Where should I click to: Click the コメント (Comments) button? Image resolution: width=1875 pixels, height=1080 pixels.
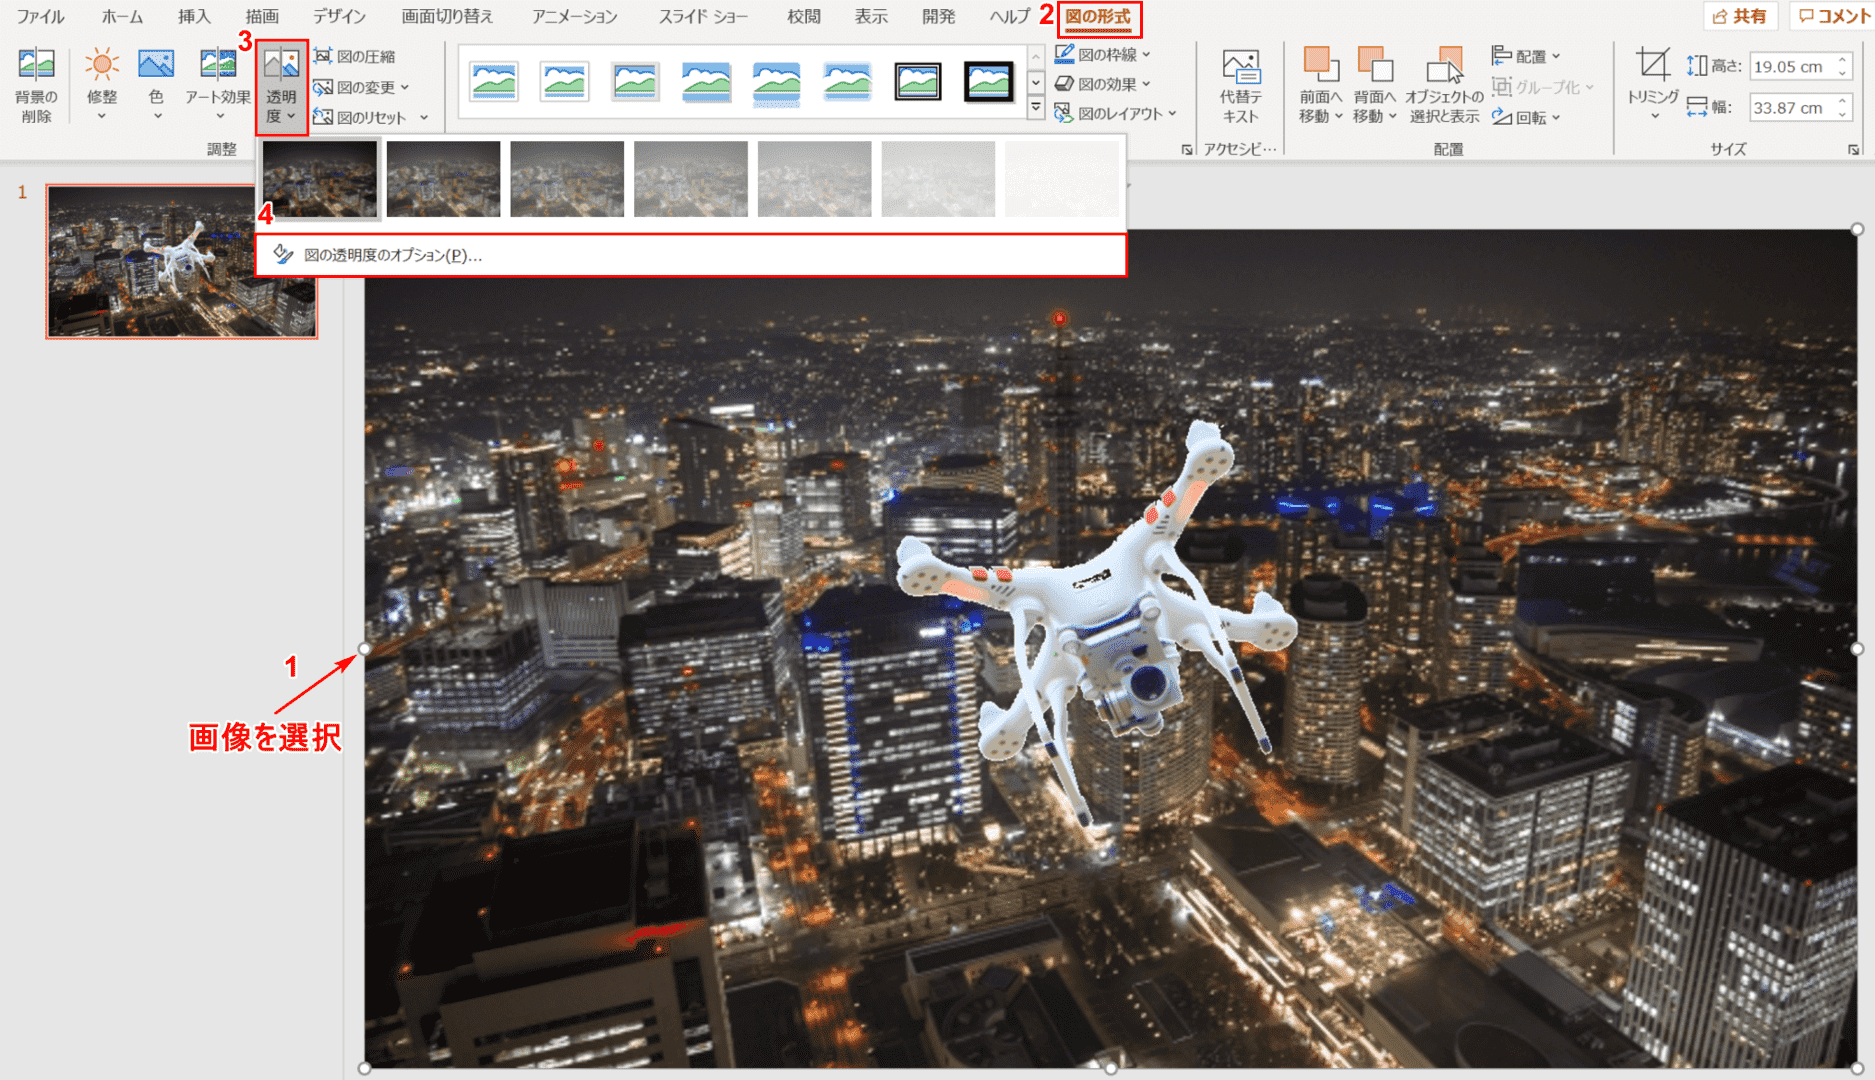(x=1834, y=16)
